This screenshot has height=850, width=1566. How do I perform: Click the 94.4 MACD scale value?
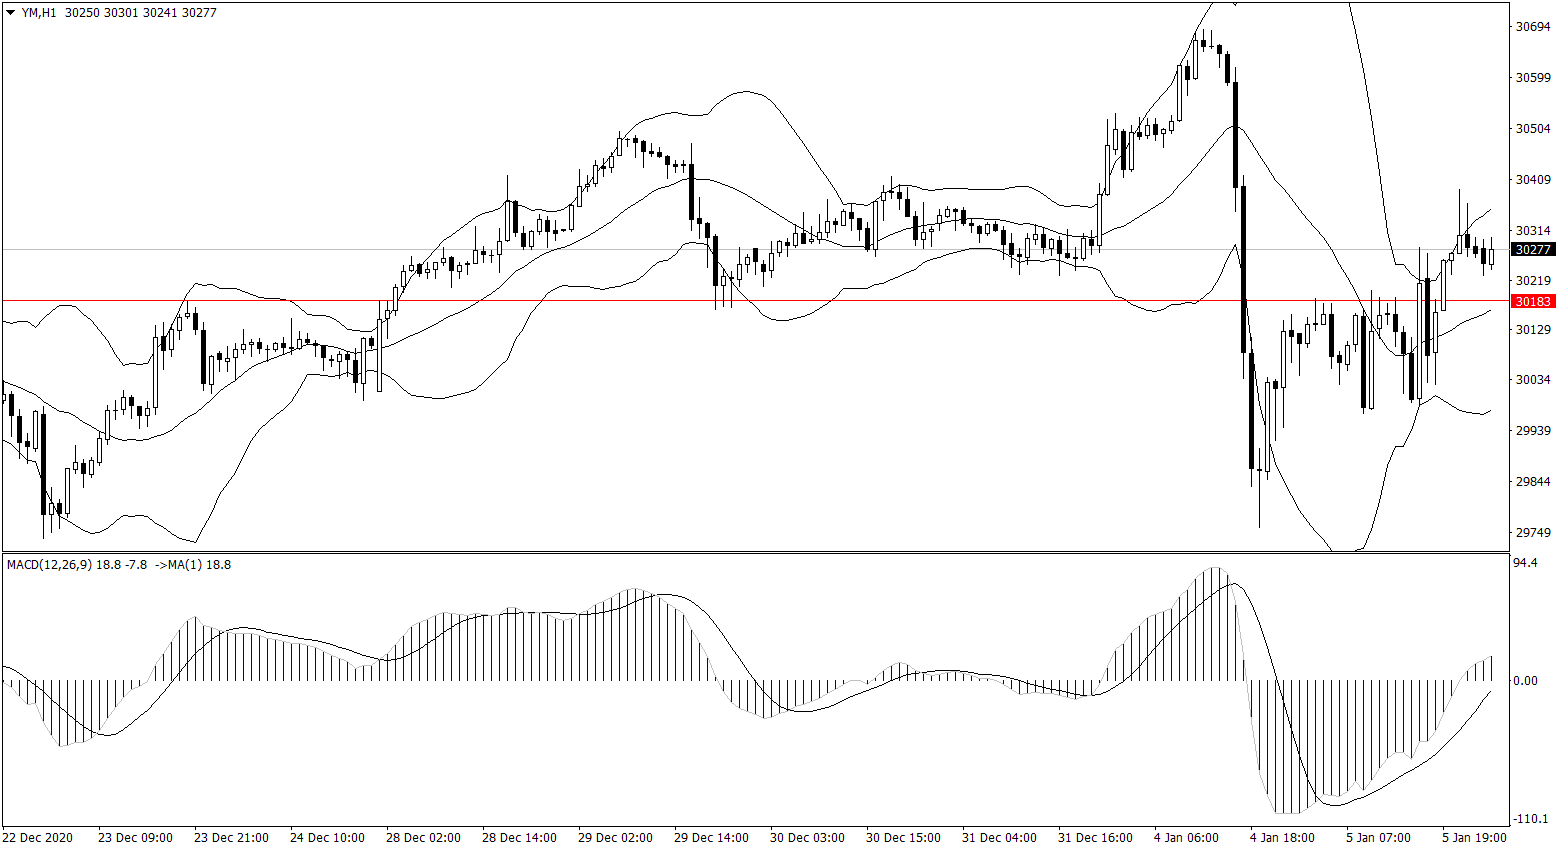pyautogui.click(x=1525, y=564)
